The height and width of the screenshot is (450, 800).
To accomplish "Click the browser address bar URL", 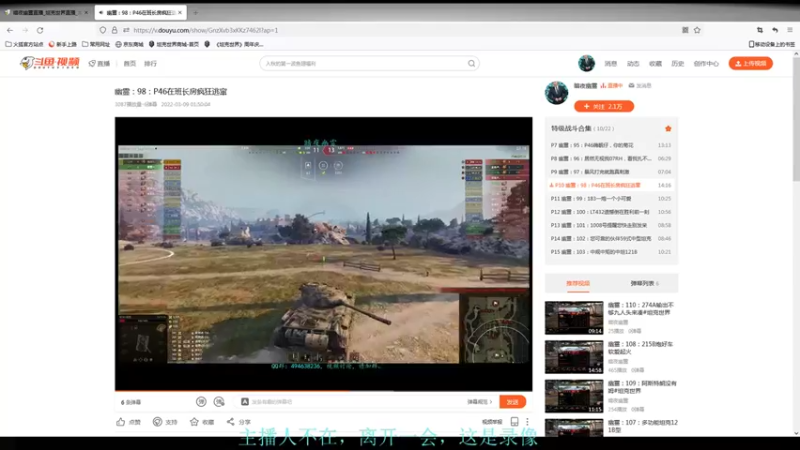I will point(206,30).
